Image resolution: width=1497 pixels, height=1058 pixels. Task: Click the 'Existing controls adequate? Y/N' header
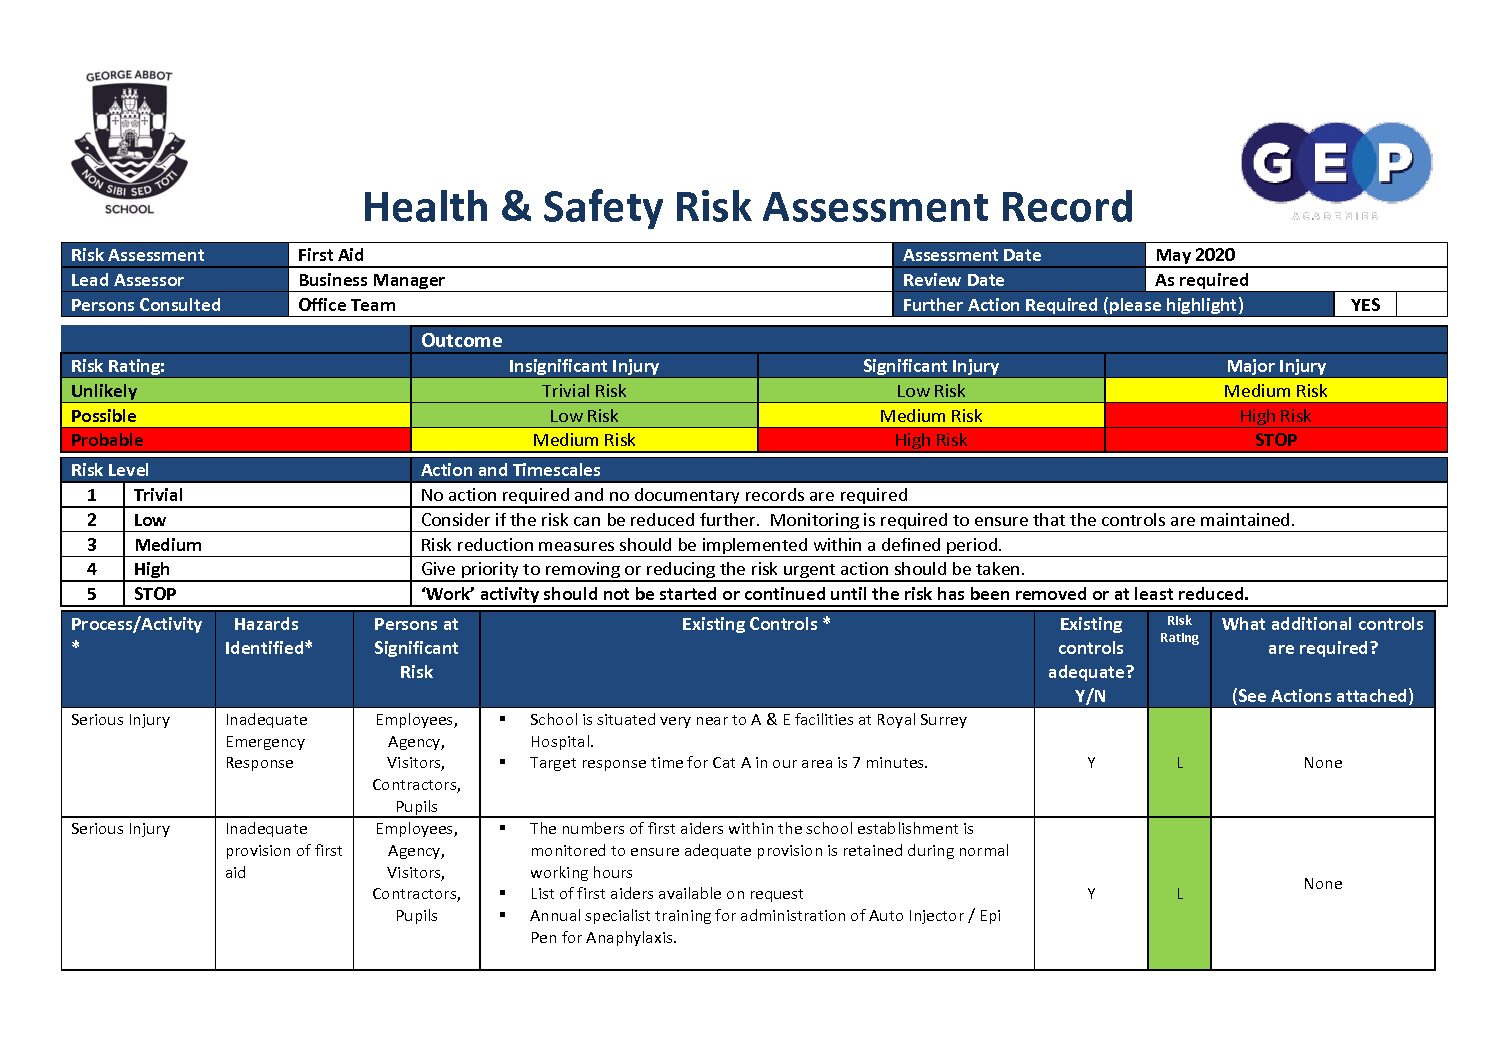[x=1091, y=659]
